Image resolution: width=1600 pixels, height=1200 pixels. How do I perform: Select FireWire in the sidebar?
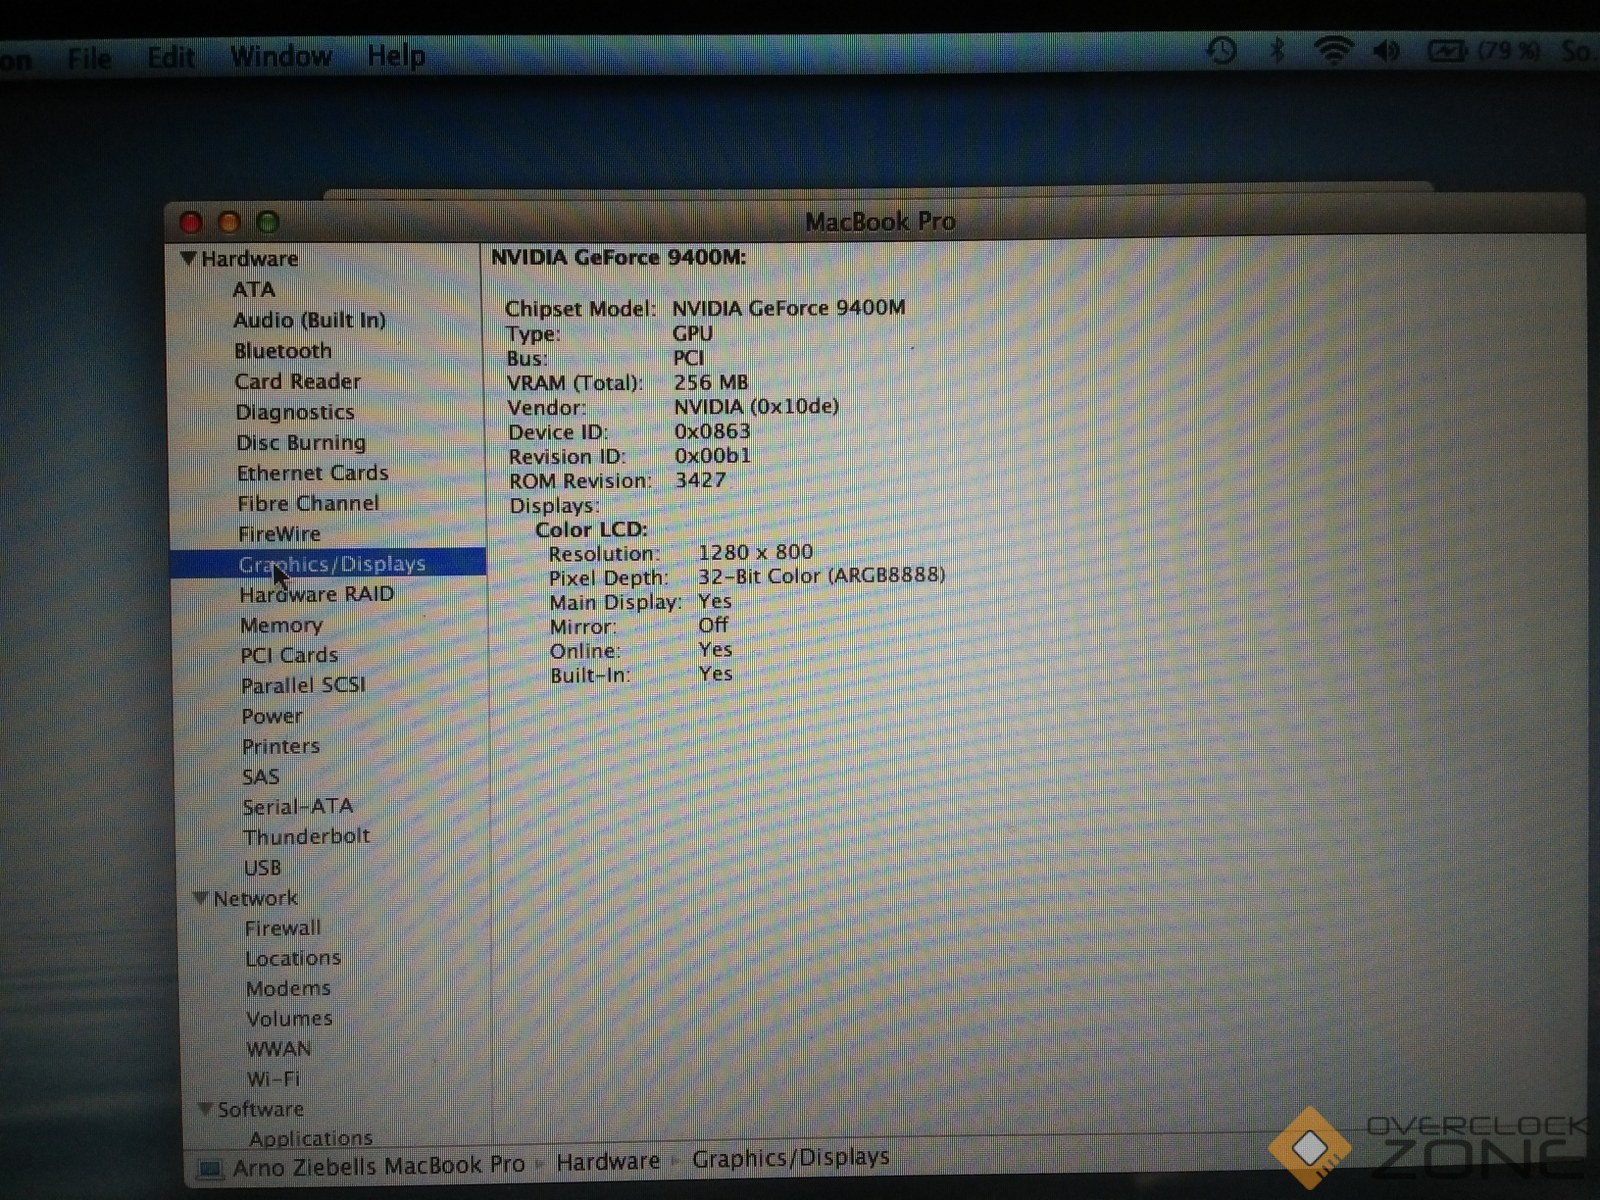[x=279, y=534]
